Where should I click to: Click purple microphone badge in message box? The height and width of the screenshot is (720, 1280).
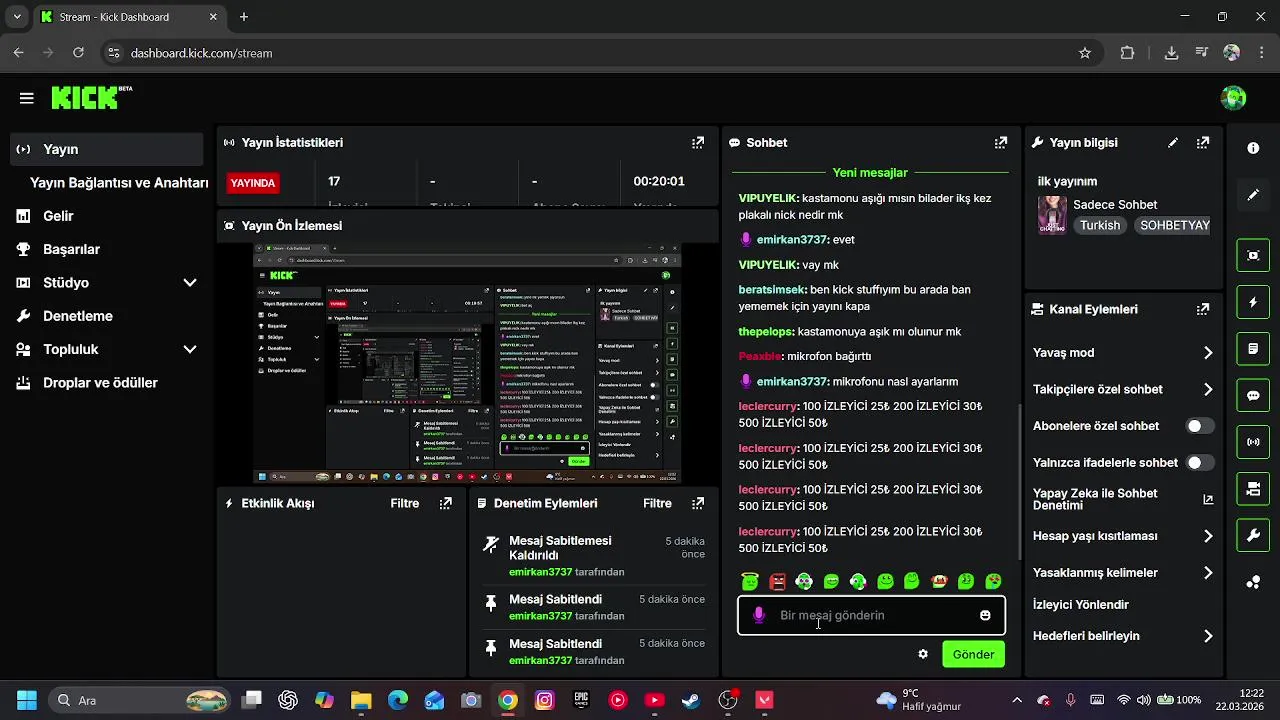coord(759,616)
